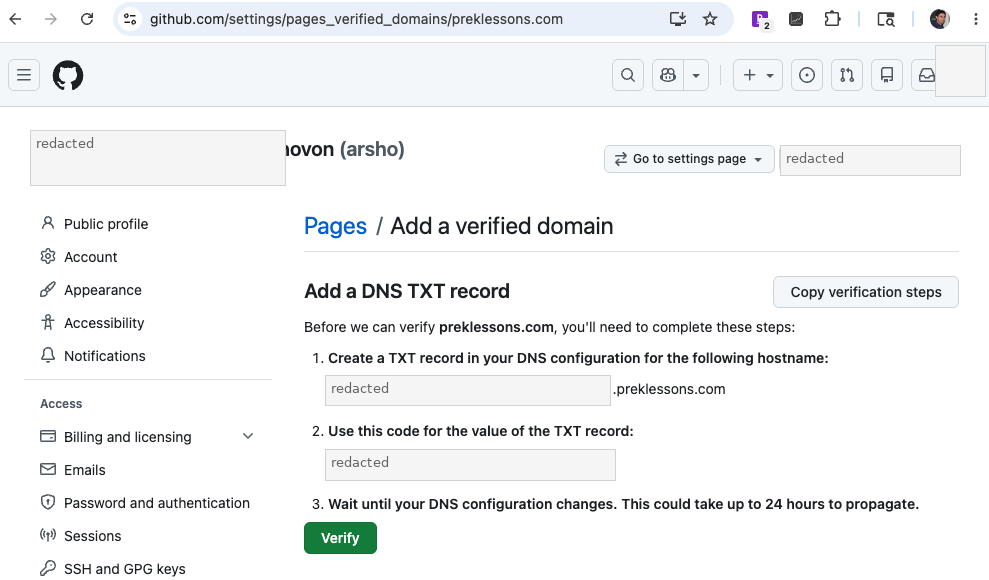This screenshot has width=989, height=580.
Task: Open the purple extension with badge 2
Action: click(x=761, y=20)
